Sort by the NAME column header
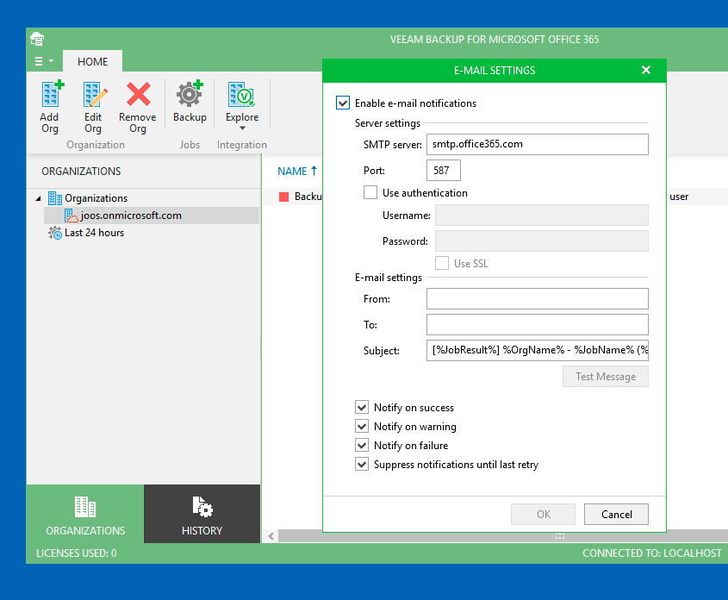 [x=297, y=171]
